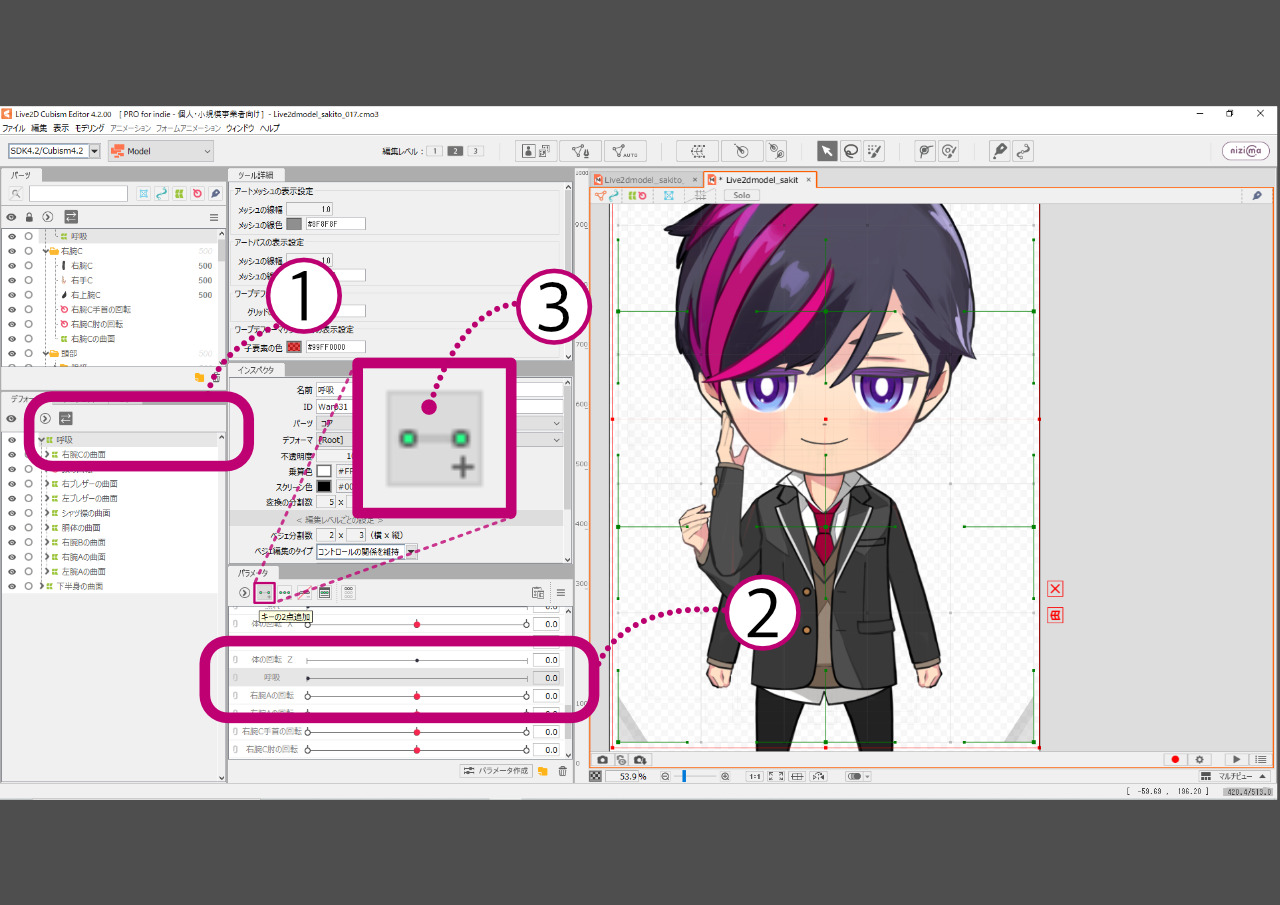Viewport: 1280px width, 905px height.
Task: Click the zoom in magnifier icon
Action: (x=725, y=776)
